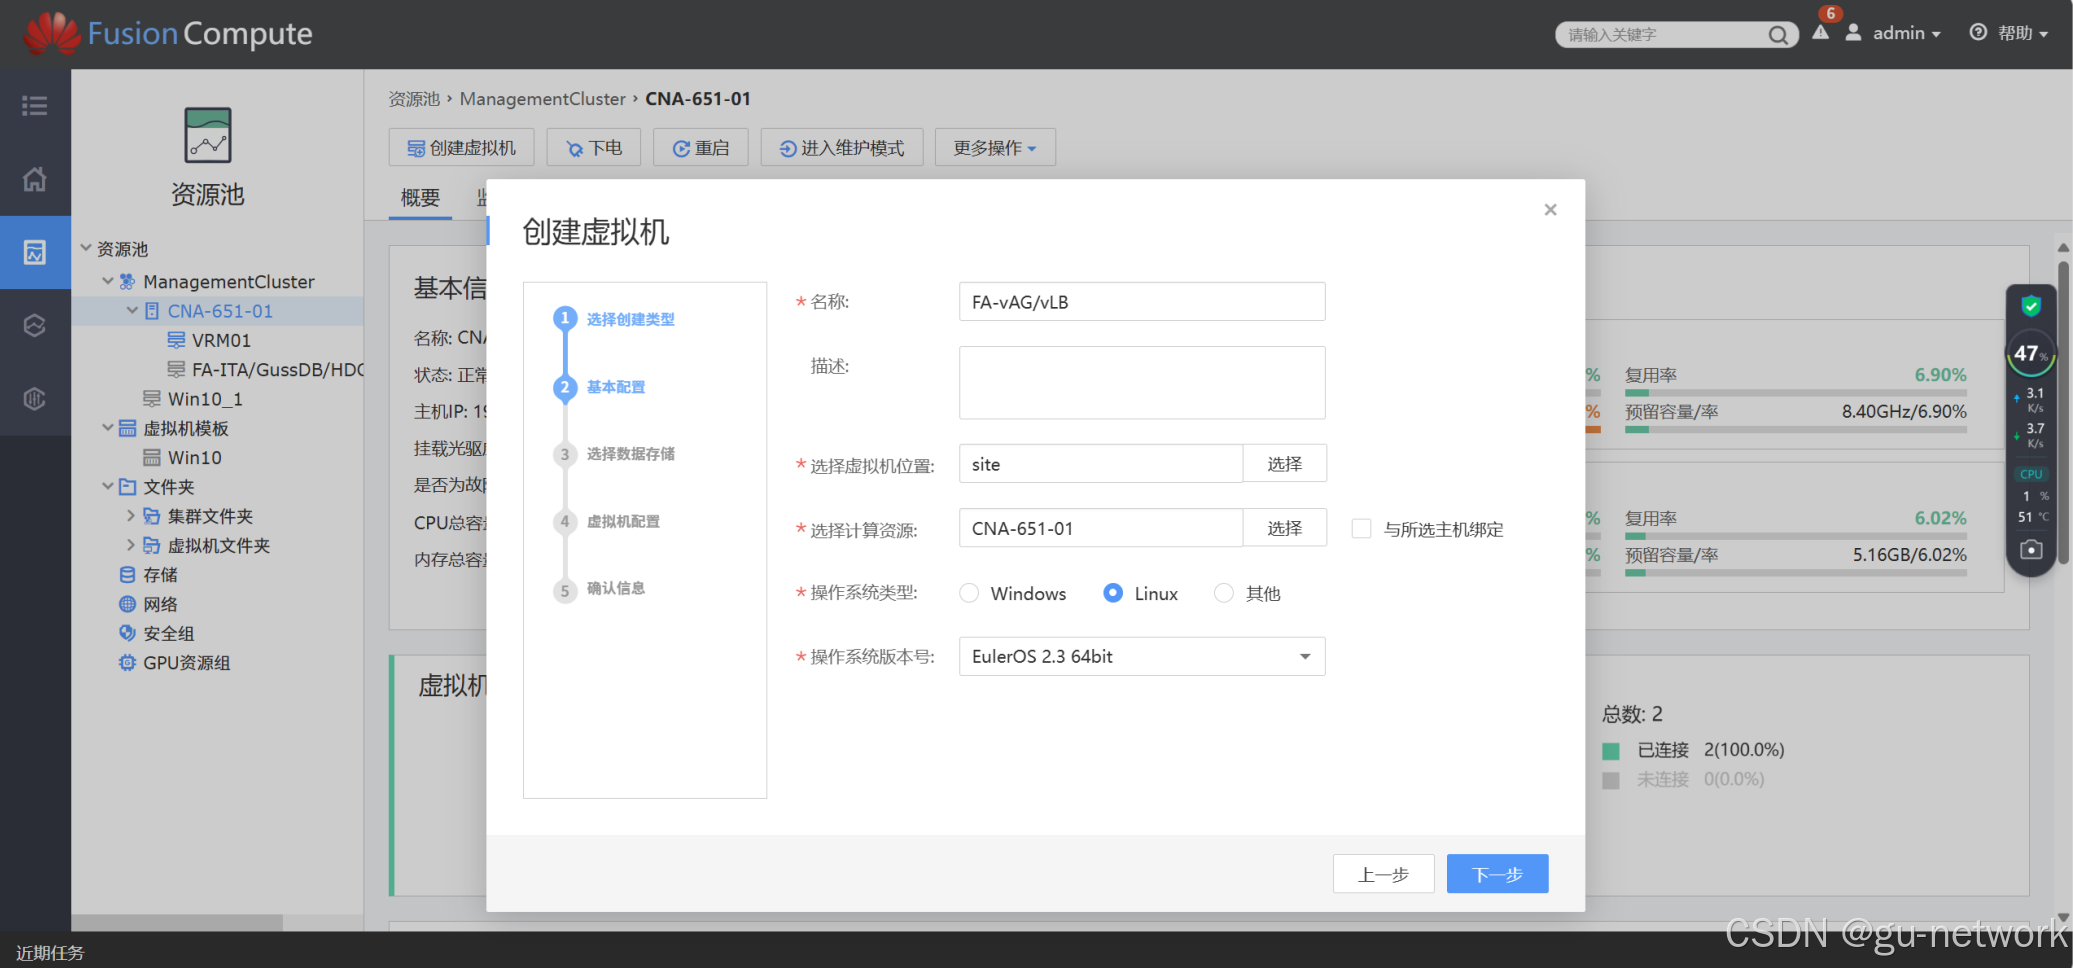Check the 与所选主机绑定 checkbox

click(1361, 528)
